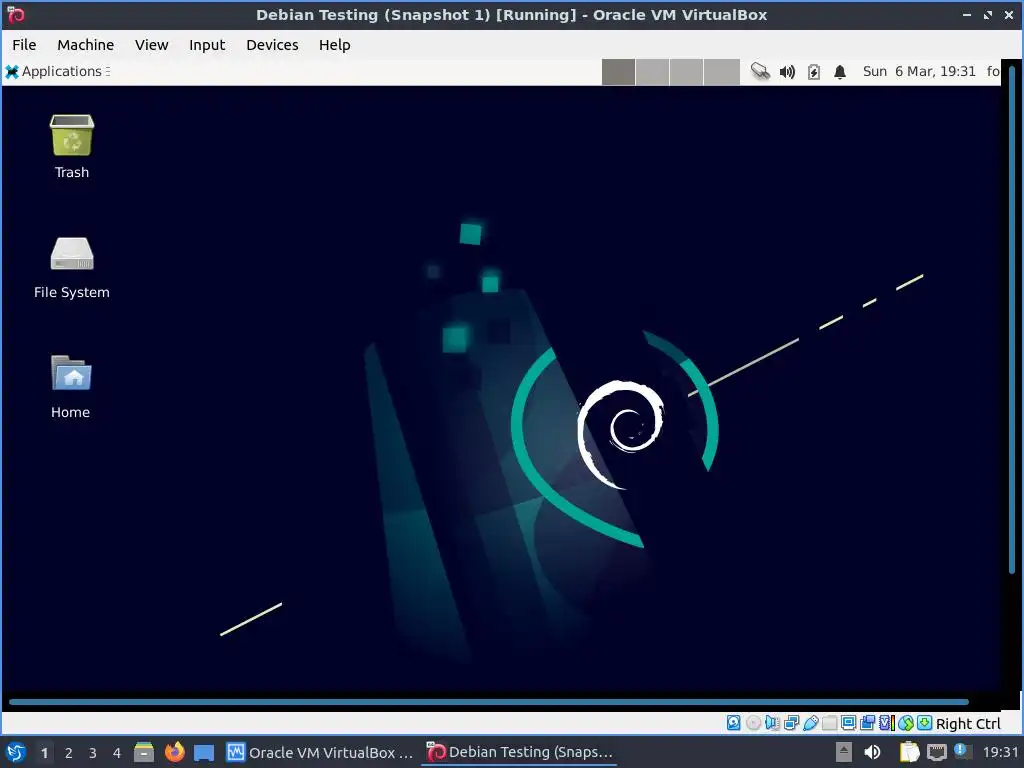Click the VirtualBox shared folders indicator
This screenshot has width=1024, height=768.
tap(829, 723)
